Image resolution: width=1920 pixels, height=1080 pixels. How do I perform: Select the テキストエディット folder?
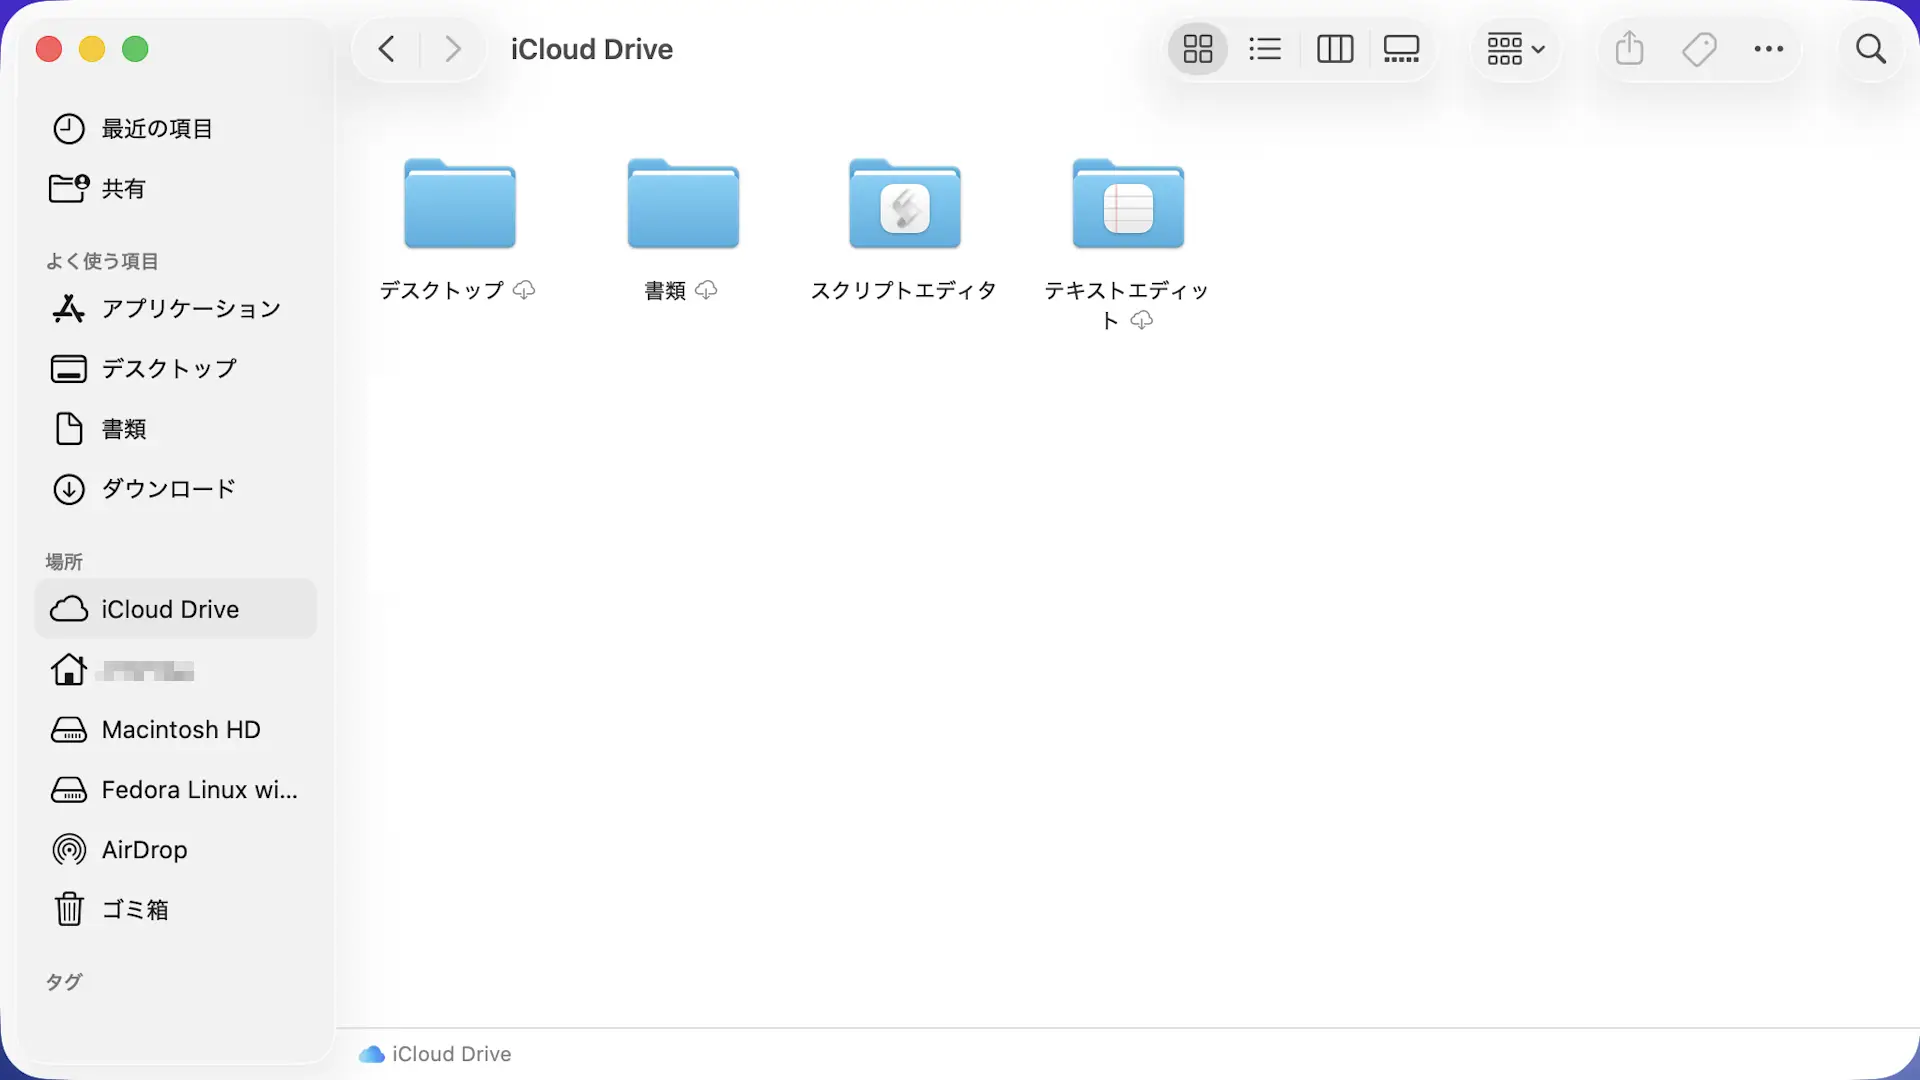coord(1127,205)
